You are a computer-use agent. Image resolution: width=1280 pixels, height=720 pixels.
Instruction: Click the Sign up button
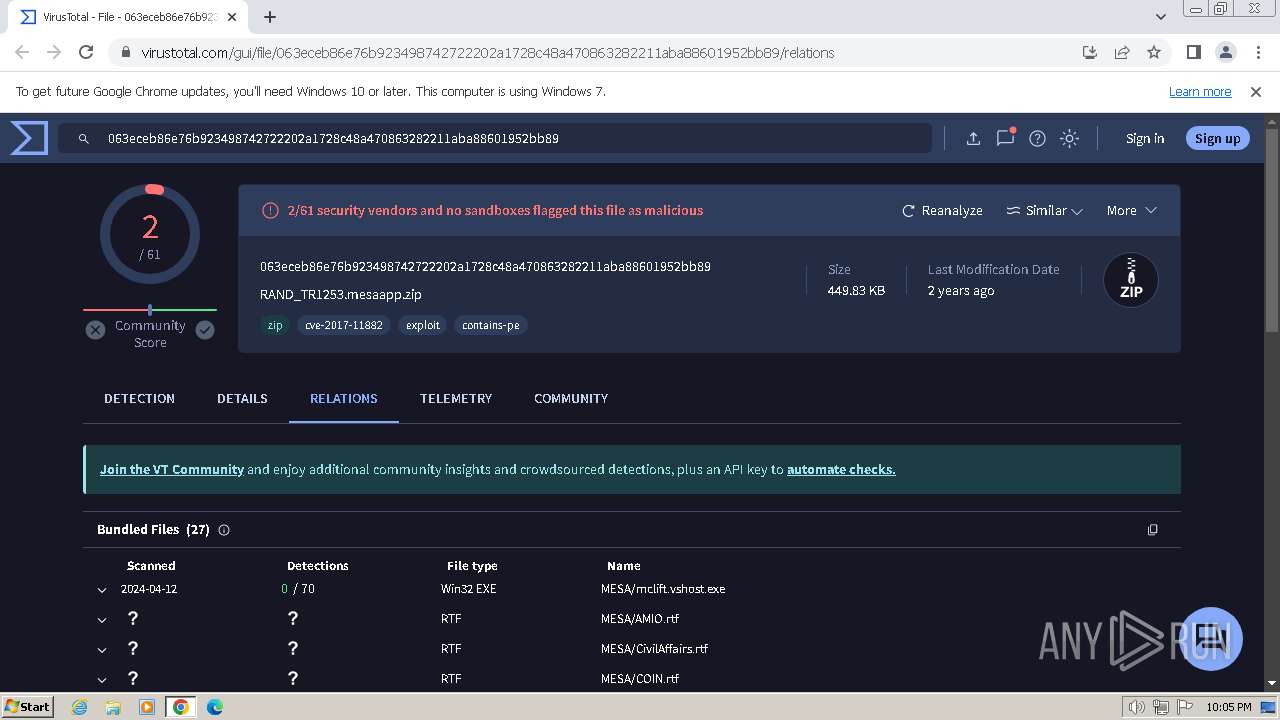tap(1217, 139)
